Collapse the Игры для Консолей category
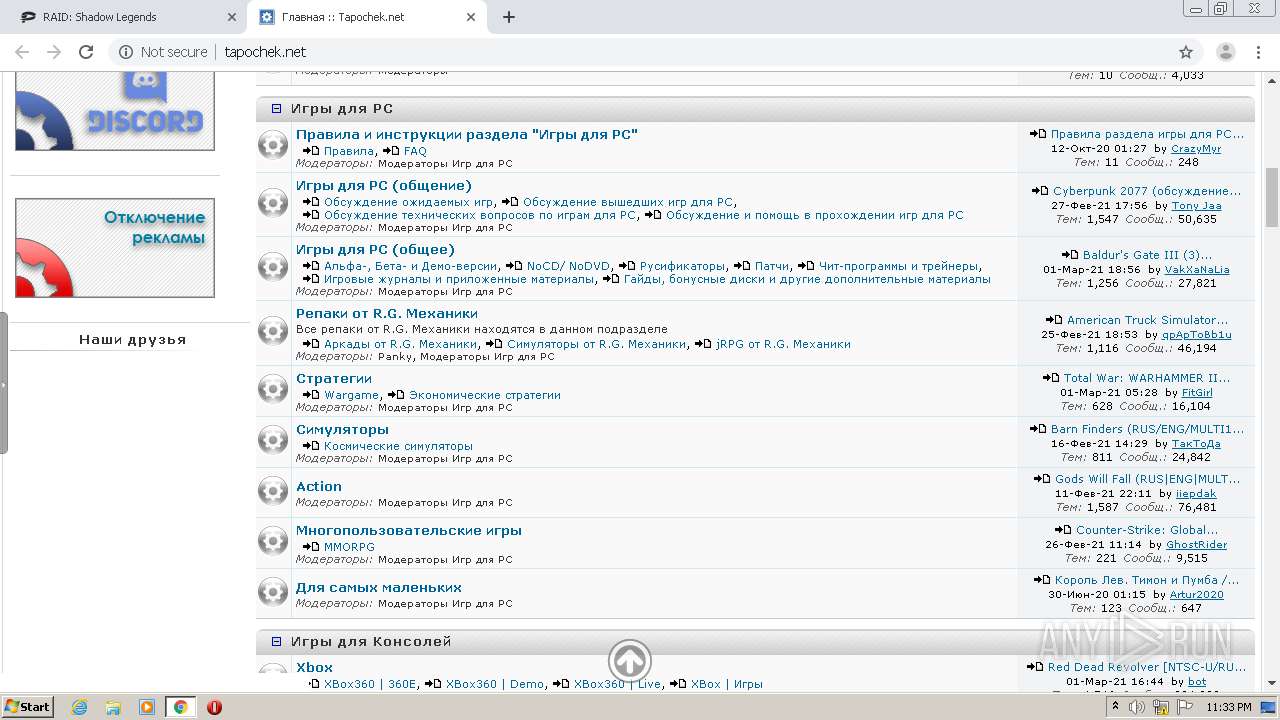The height and width of the screenshot is (720, 1280). [277, 642]
